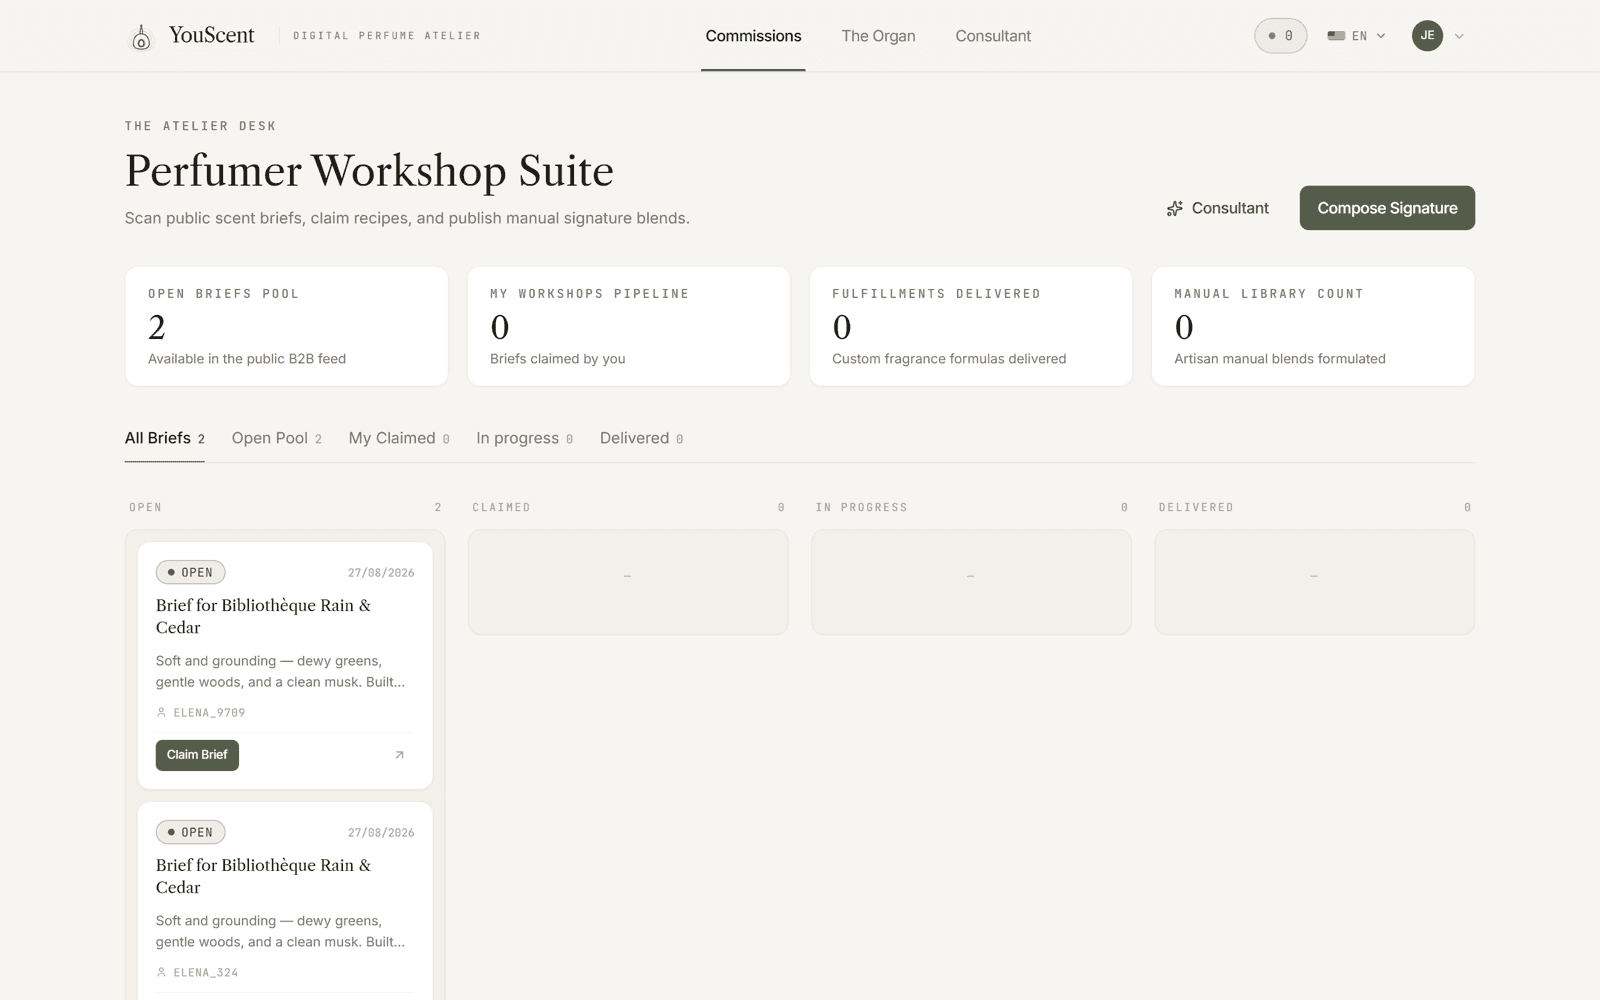Click the OPEN status badge on ELENA_9709's card
Viewport: 1600px width, 1000px height.
(190, 573)
